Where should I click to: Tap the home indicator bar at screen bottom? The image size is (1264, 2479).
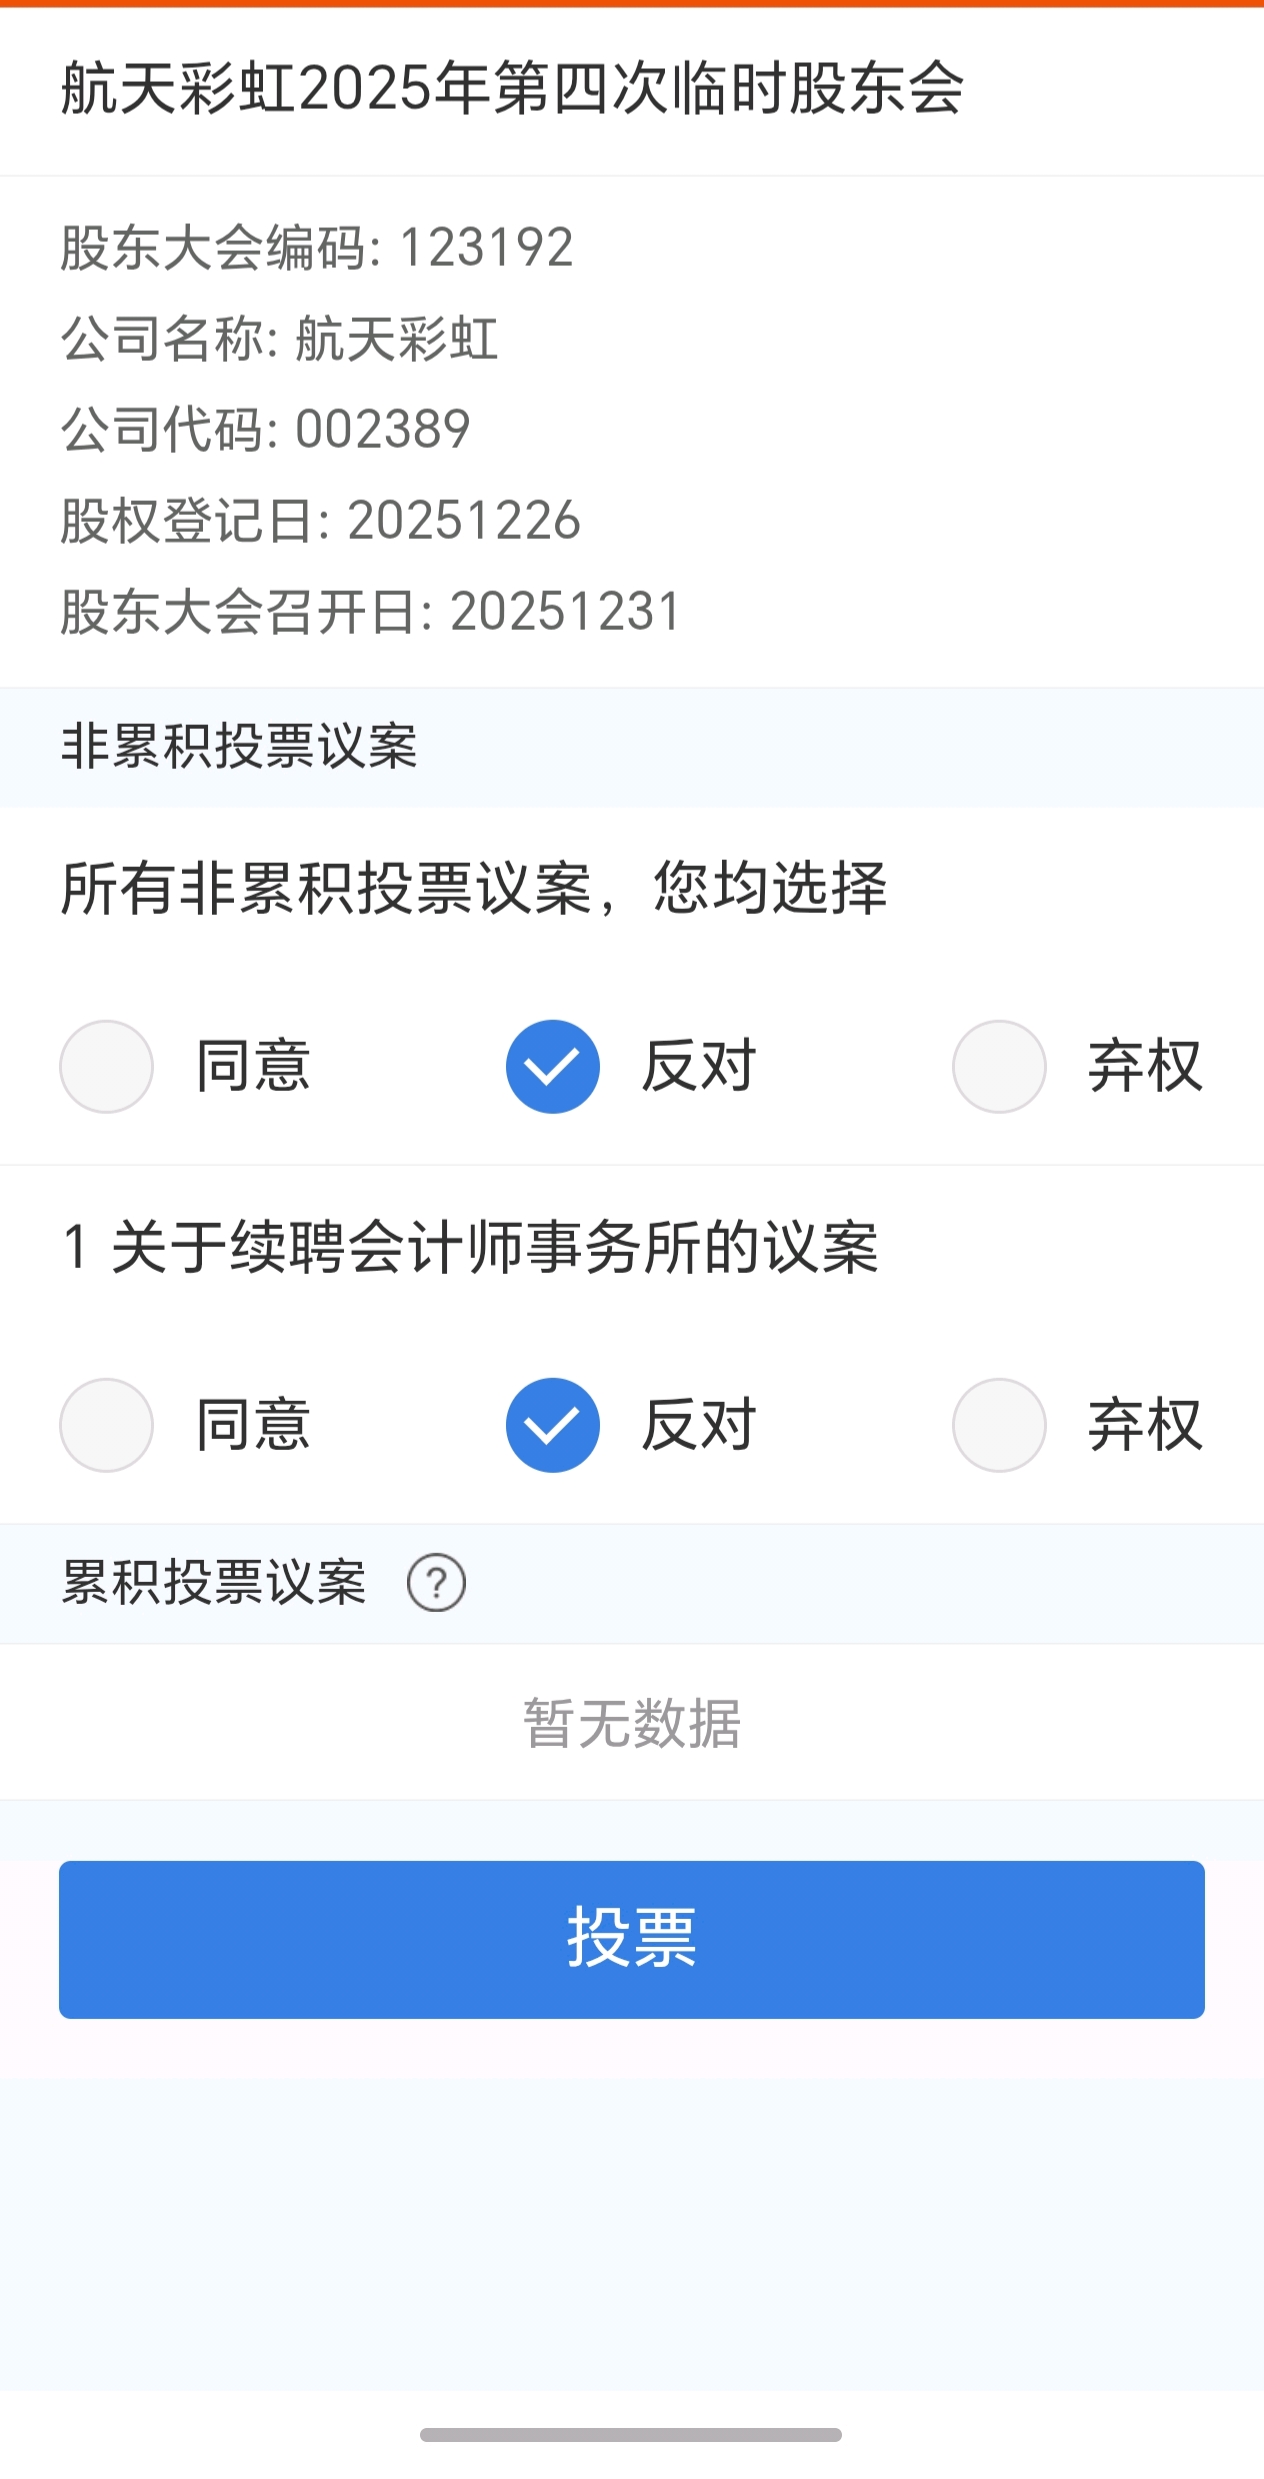[x=631, y=2434]
